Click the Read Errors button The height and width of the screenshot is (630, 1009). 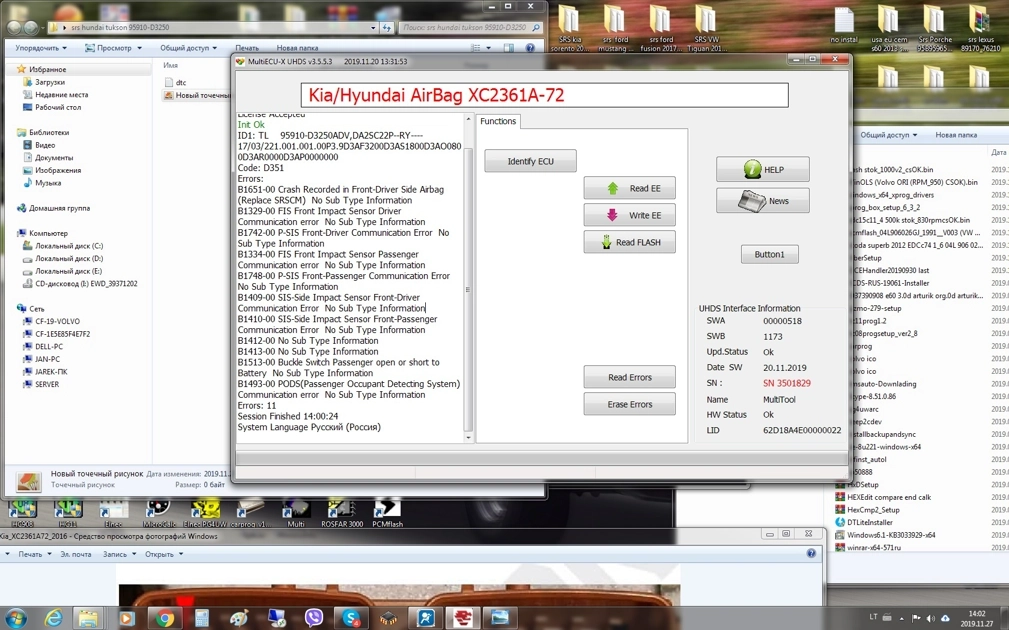tap(629, 377)
